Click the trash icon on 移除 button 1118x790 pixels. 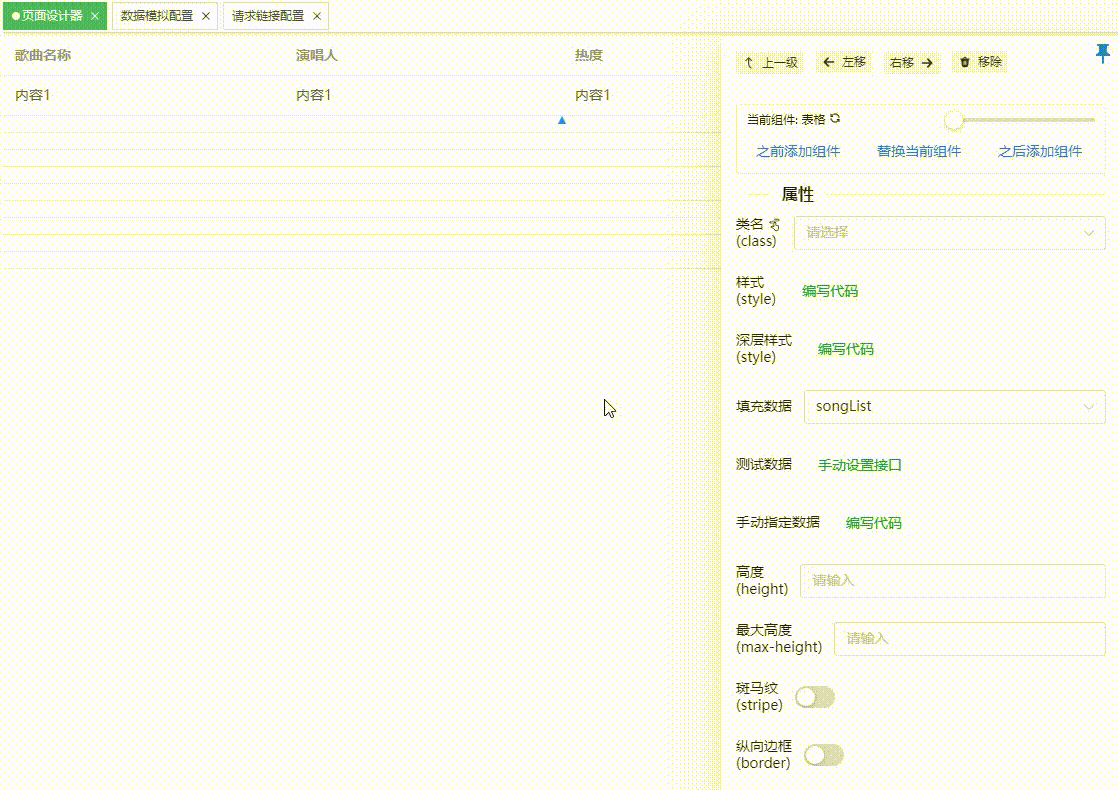(x=963, y=62)
